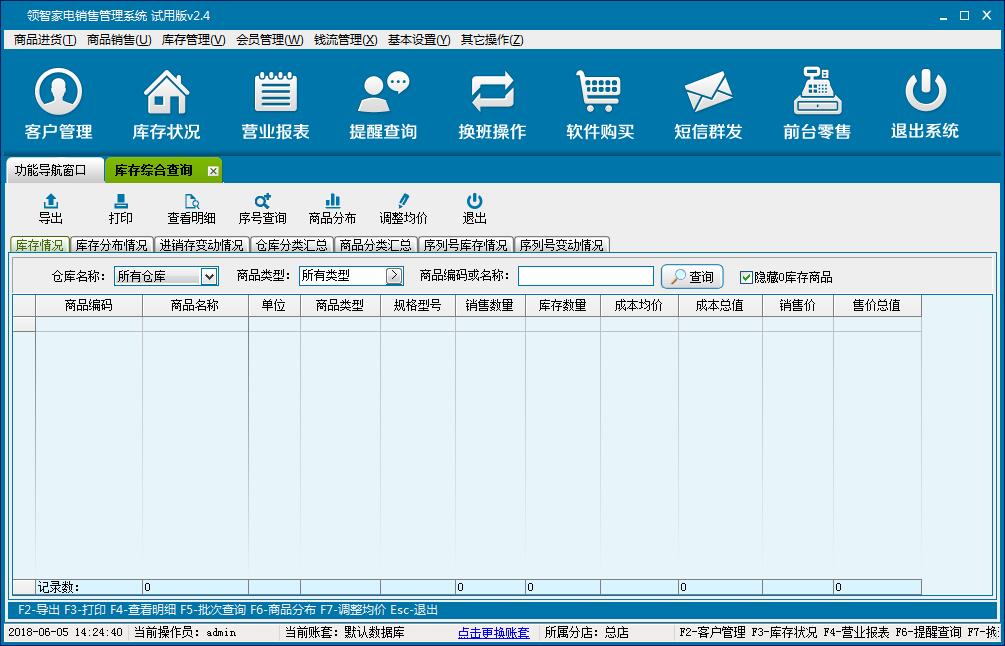Click 当前账套: 默认数据库 status text
The width and height of the screenshot is (1005, 646).
pyautogui.click(x=345, y=633)
